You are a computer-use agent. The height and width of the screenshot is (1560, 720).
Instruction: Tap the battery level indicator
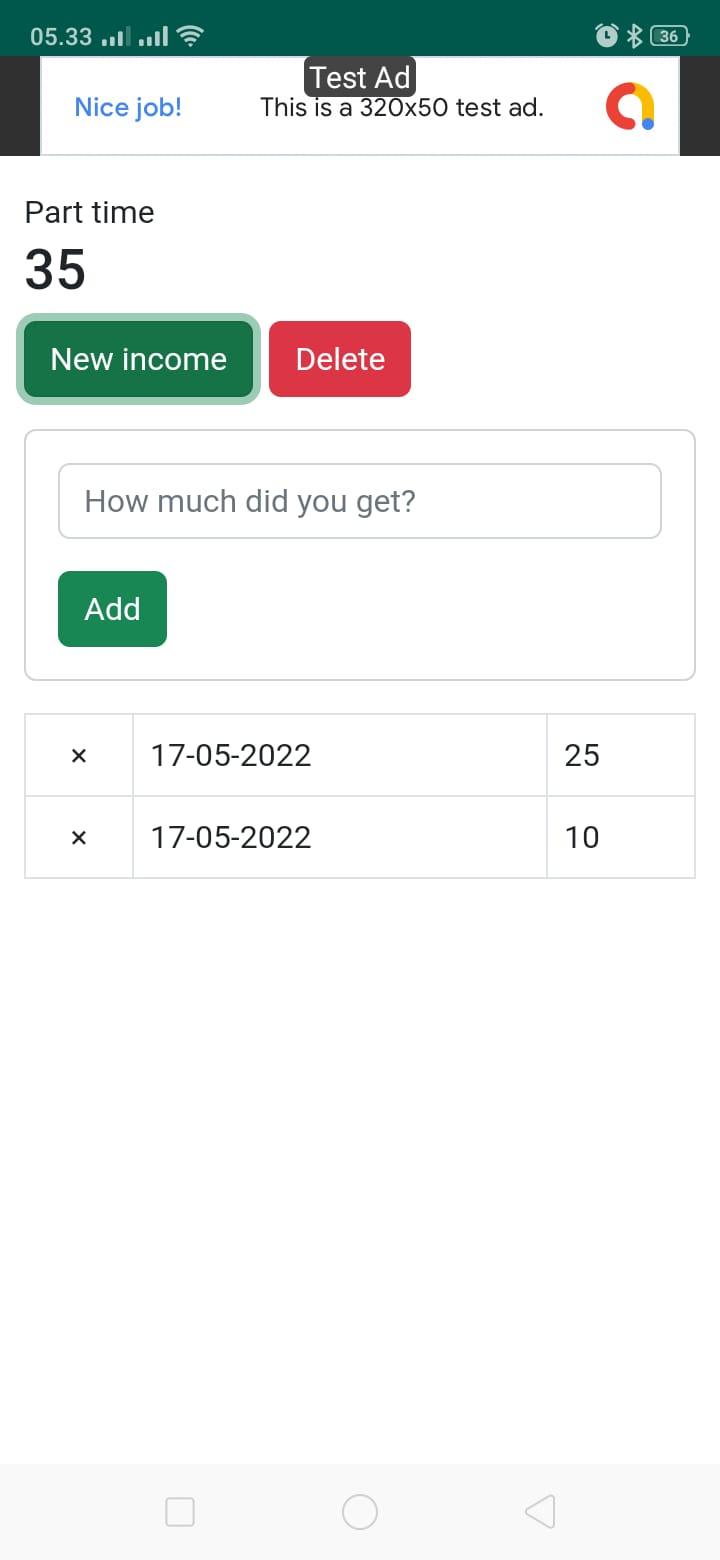coord(670,36)
